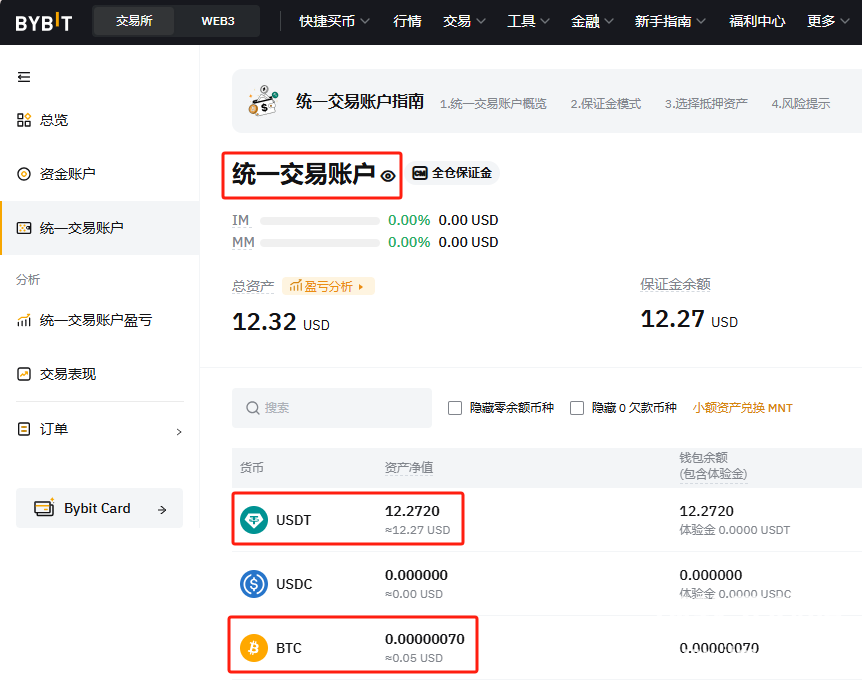Click the USDC net value 0.000000

coord(416,575)
